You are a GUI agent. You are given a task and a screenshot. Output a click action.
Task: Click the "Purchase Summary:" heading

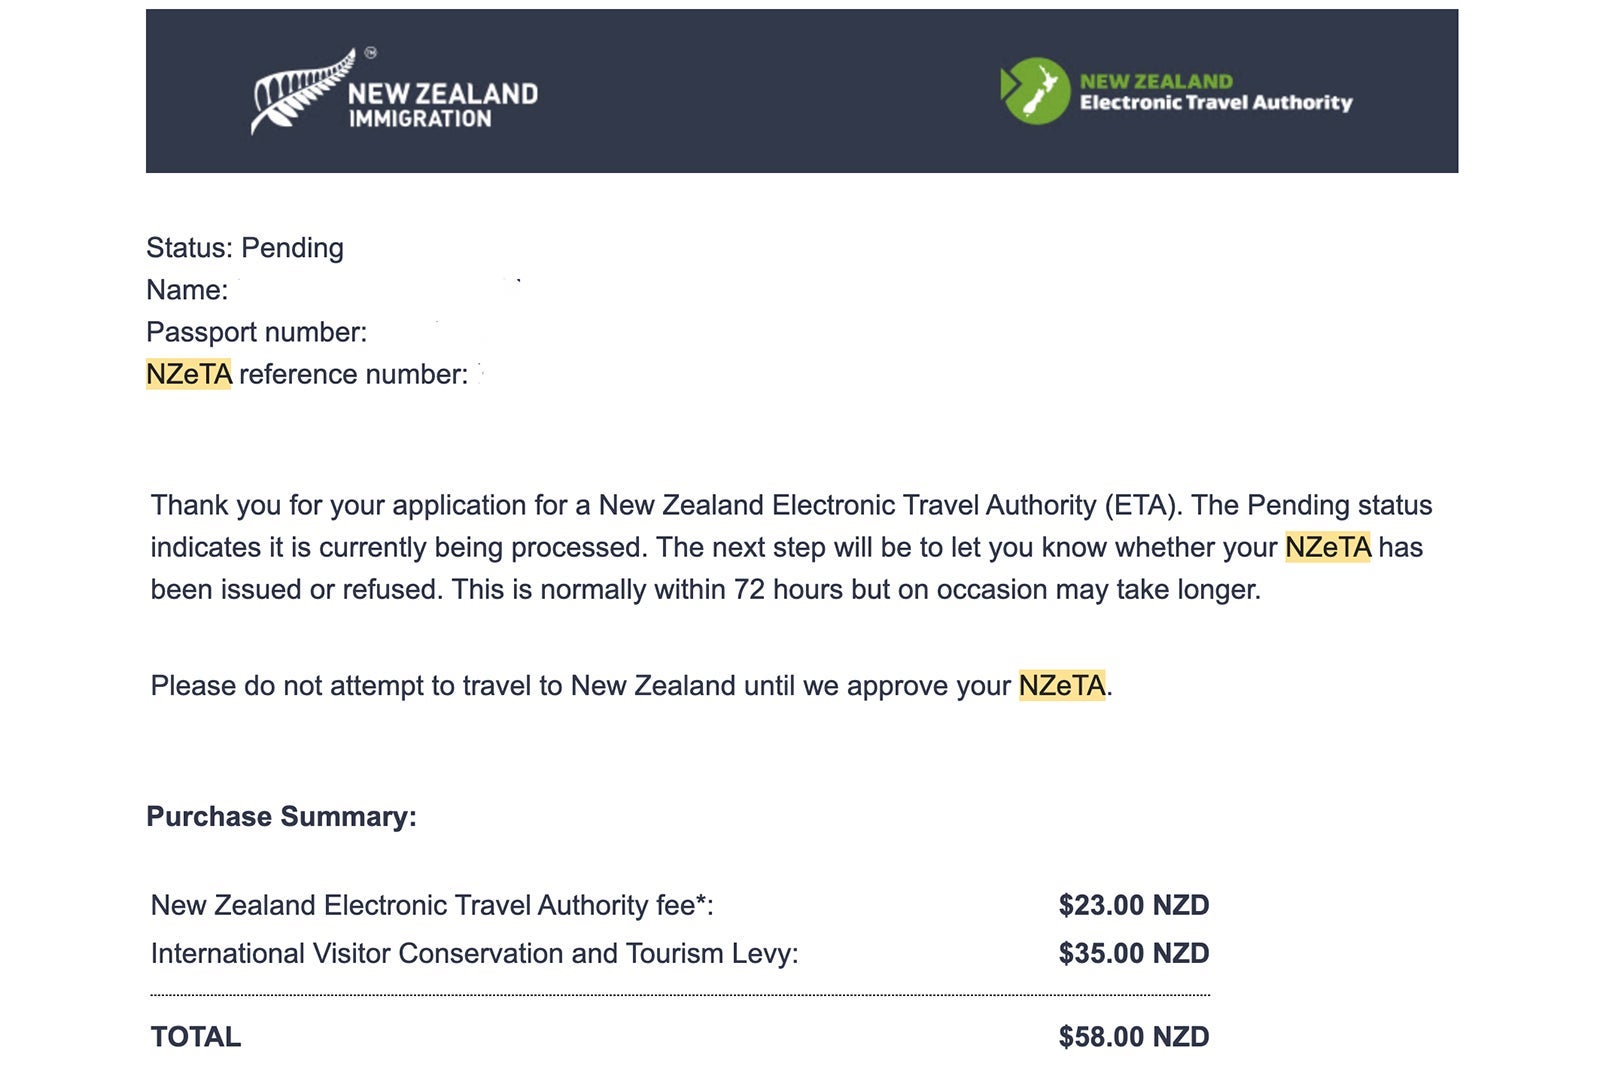point(281,816)
